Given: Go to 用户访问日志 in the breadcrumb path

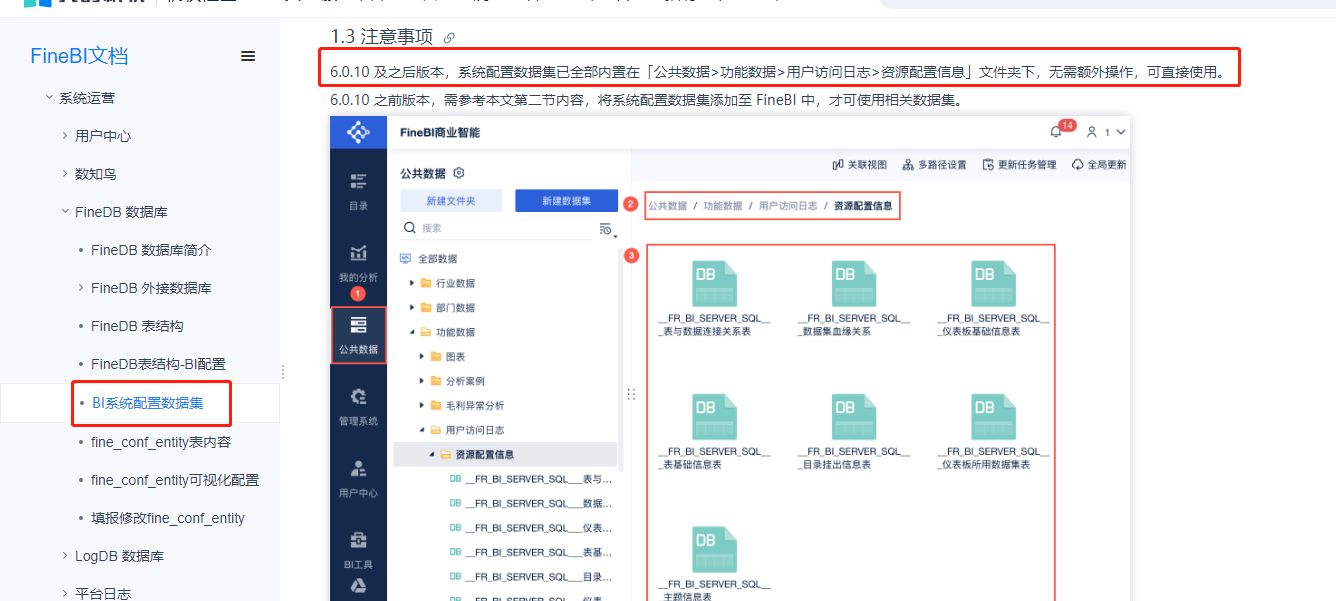Looking at the screenshot, I should [x=788, y=205].
